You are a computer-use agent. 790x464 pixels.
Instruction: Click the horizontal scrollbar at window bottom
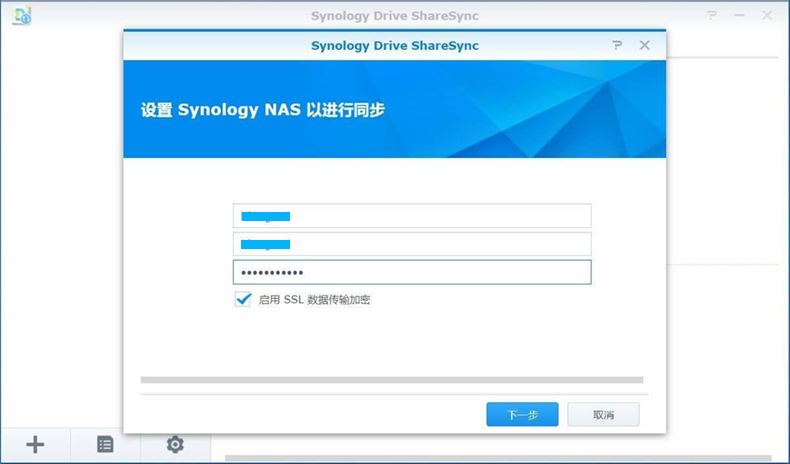(x=500, y=459)
